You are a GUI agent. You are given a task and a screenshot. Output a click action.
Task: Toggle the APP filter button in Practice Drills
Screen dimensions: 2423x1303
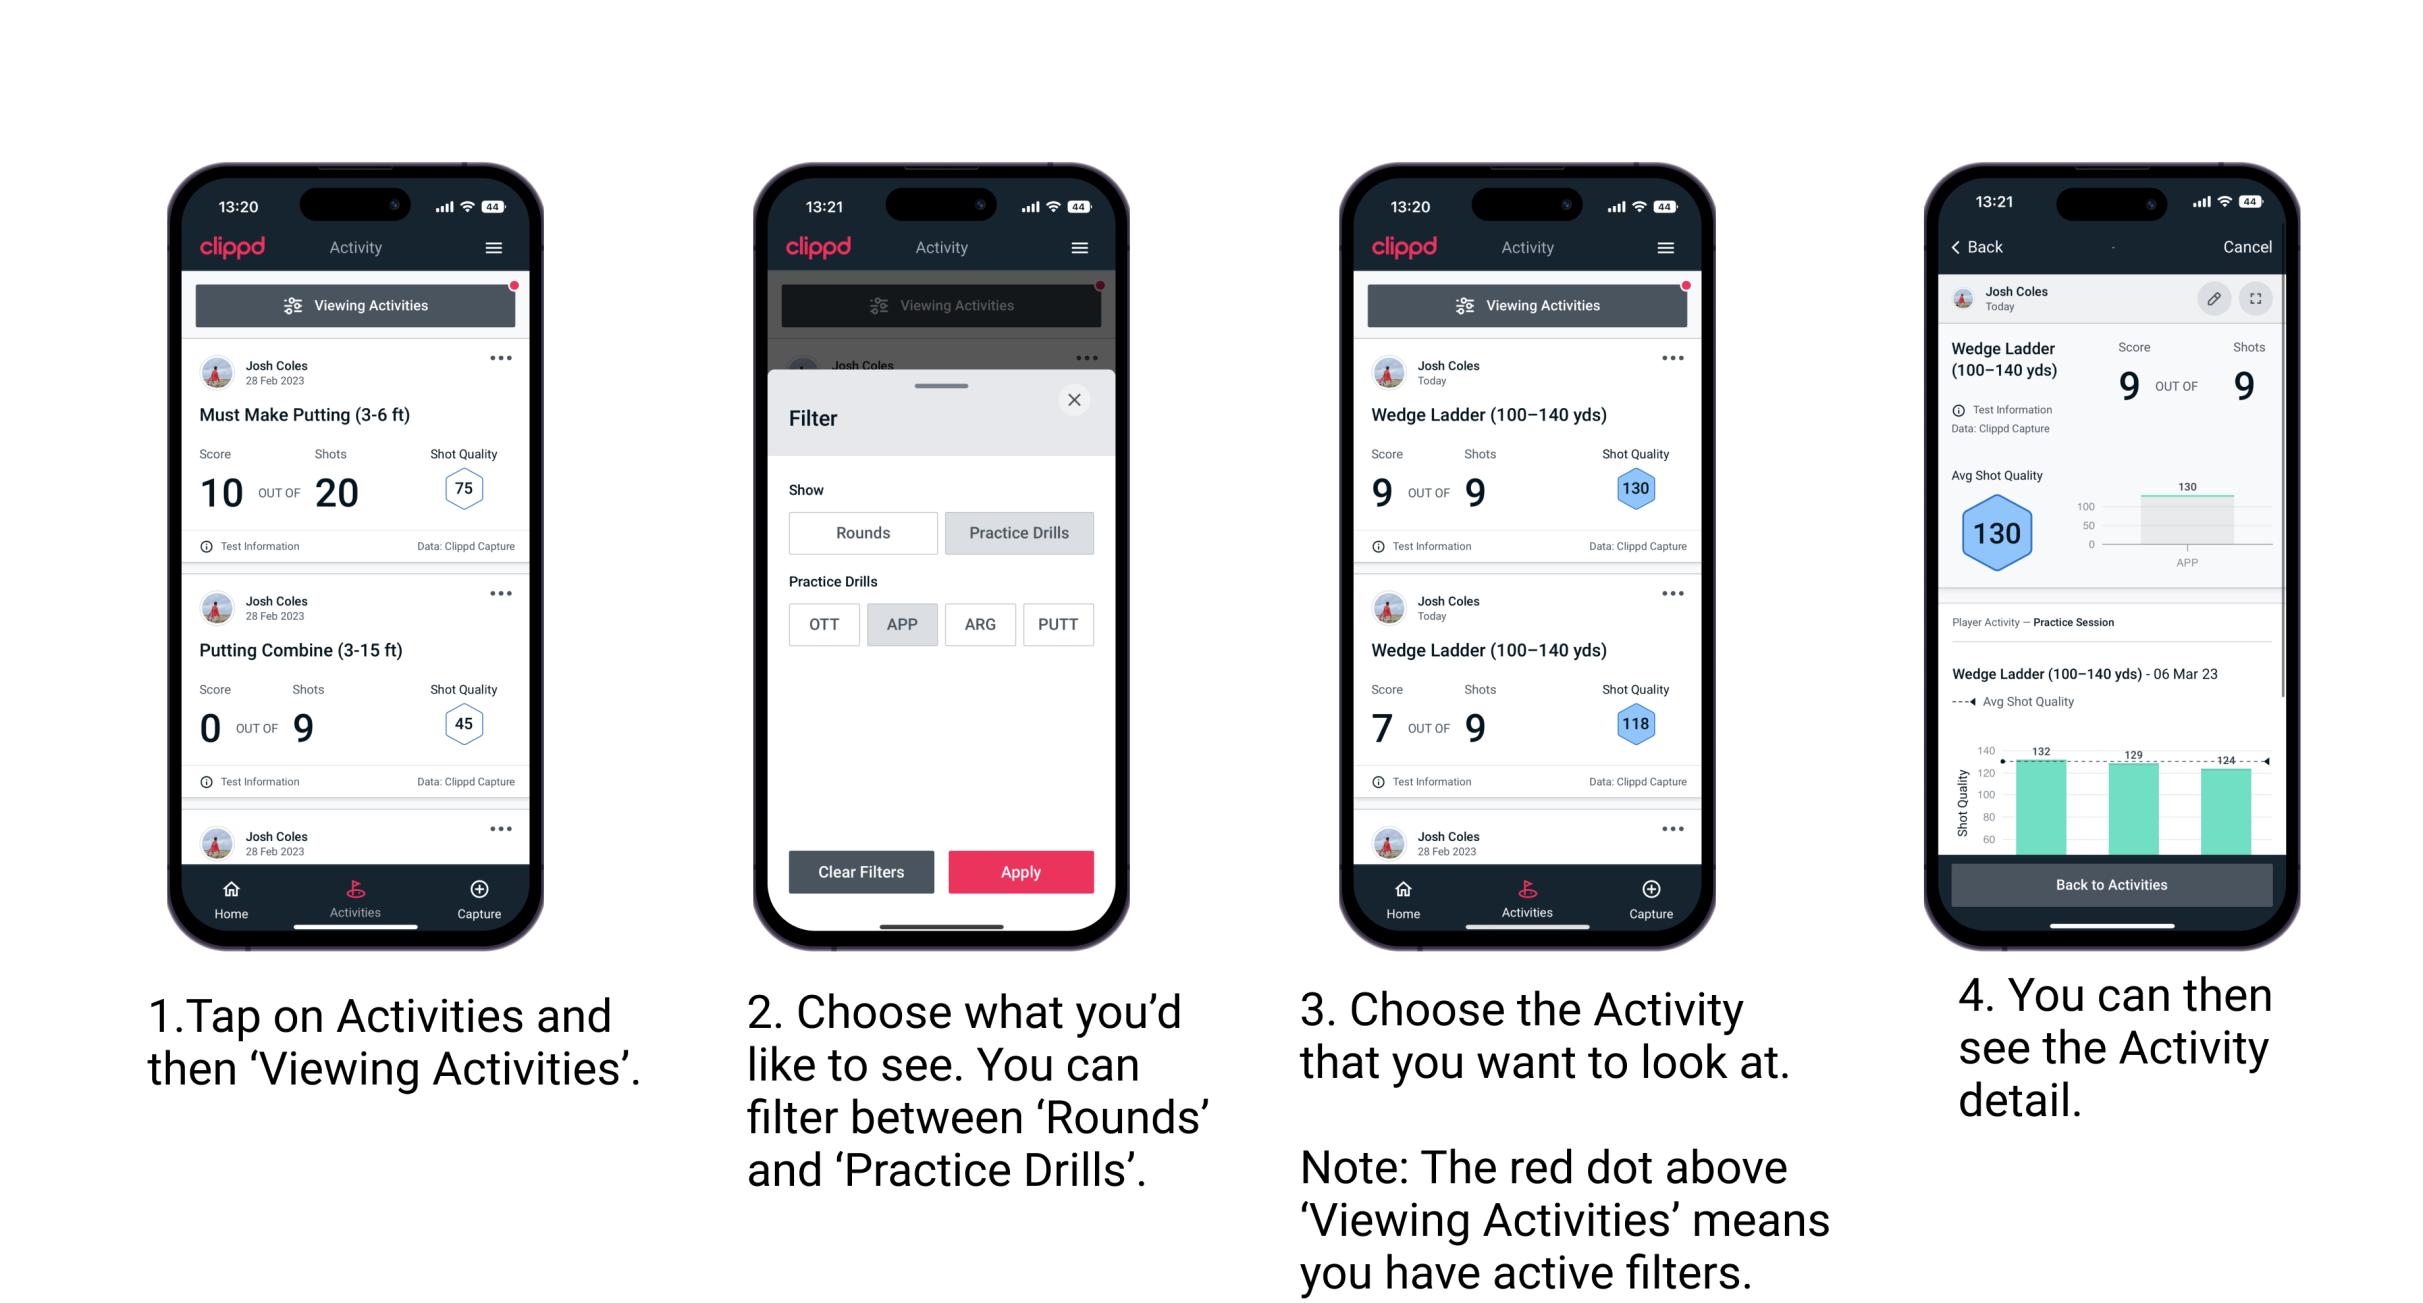point(902,624)
